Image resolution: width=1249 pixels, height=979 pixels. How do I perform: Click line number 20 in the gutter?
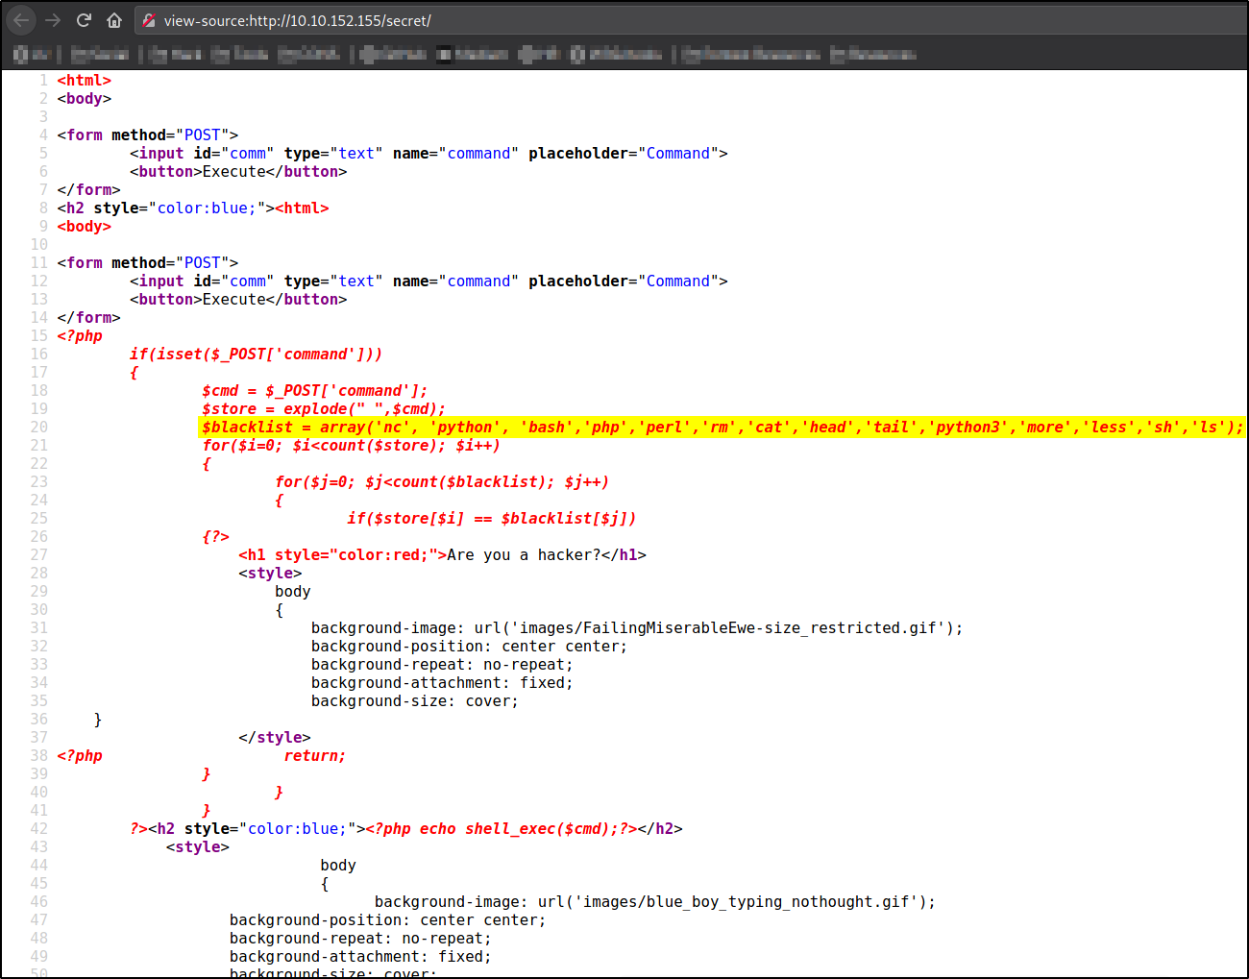tap(40, 427)
